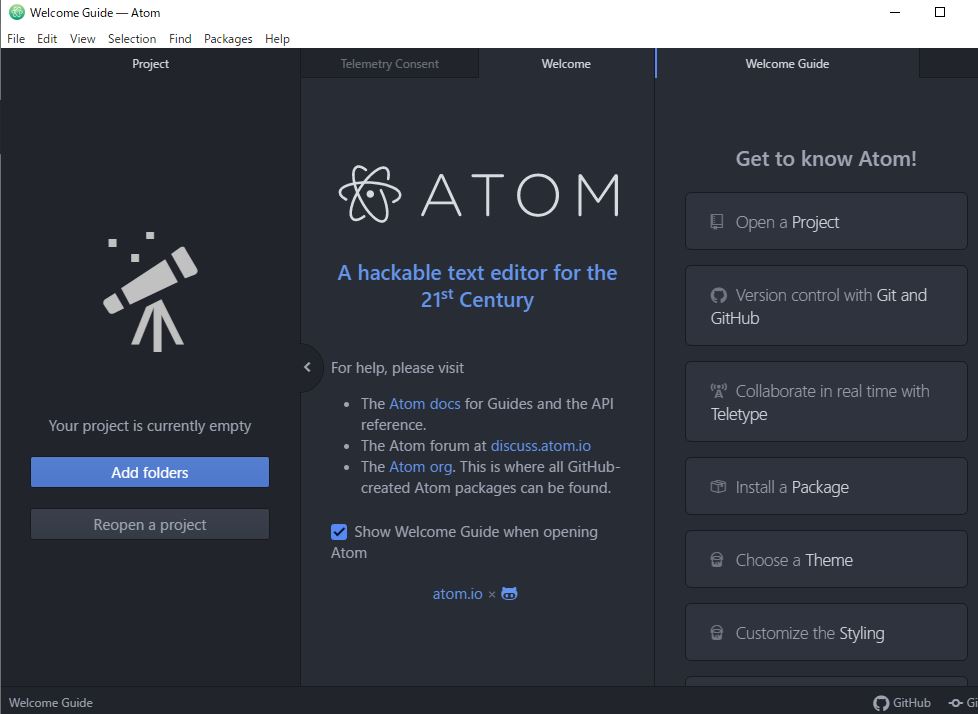The image size is (978, 714).
Task: Click the package box icon on Install a Package
Action: (718, 486)
